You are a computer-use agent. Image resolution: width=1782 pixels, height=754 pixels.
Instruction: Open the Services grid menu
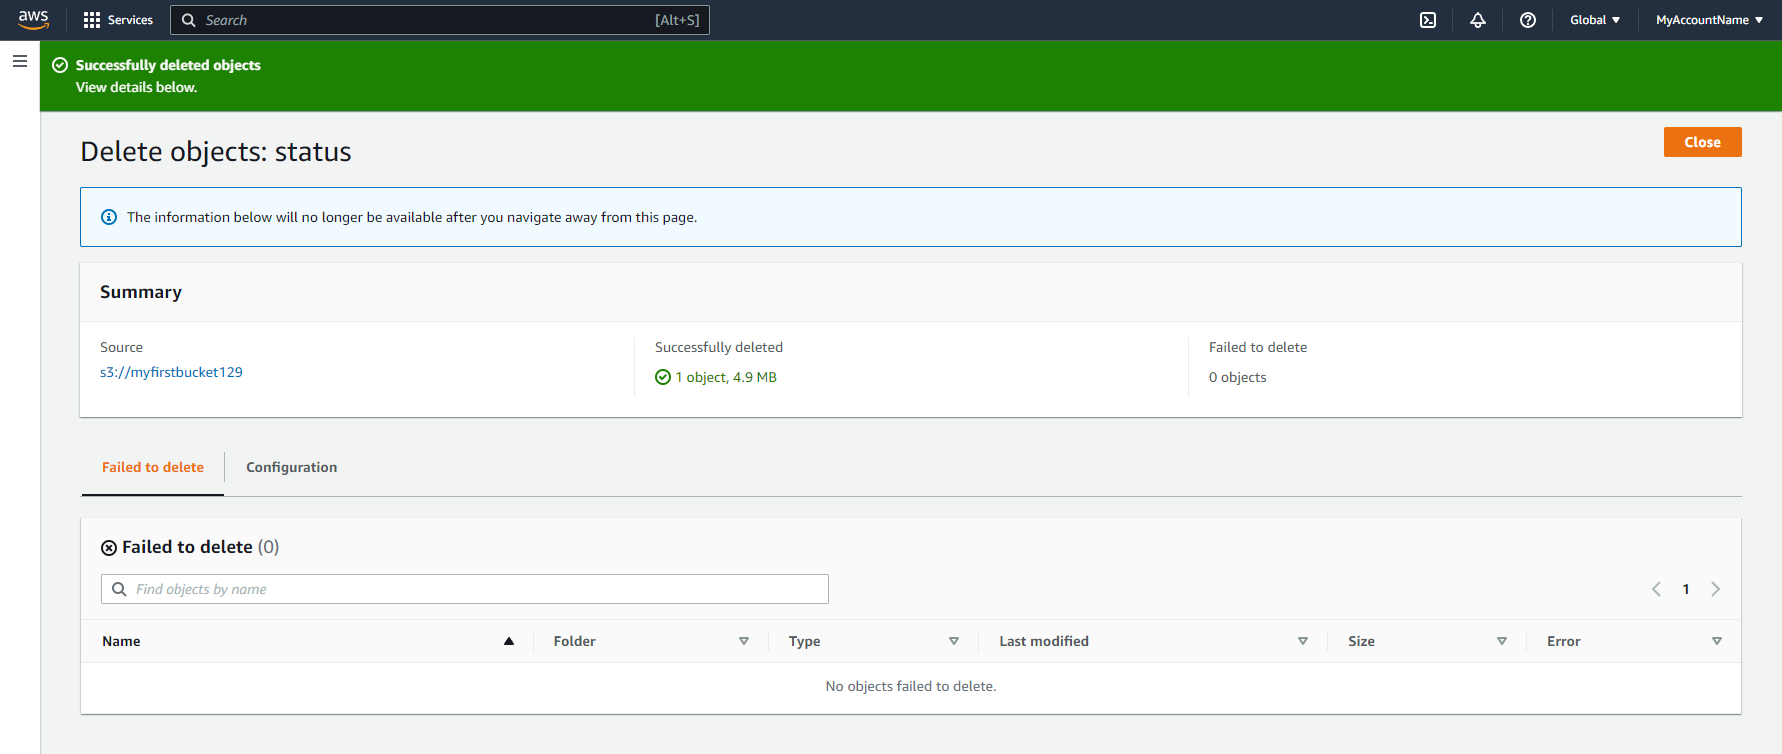tap(118, 20)
